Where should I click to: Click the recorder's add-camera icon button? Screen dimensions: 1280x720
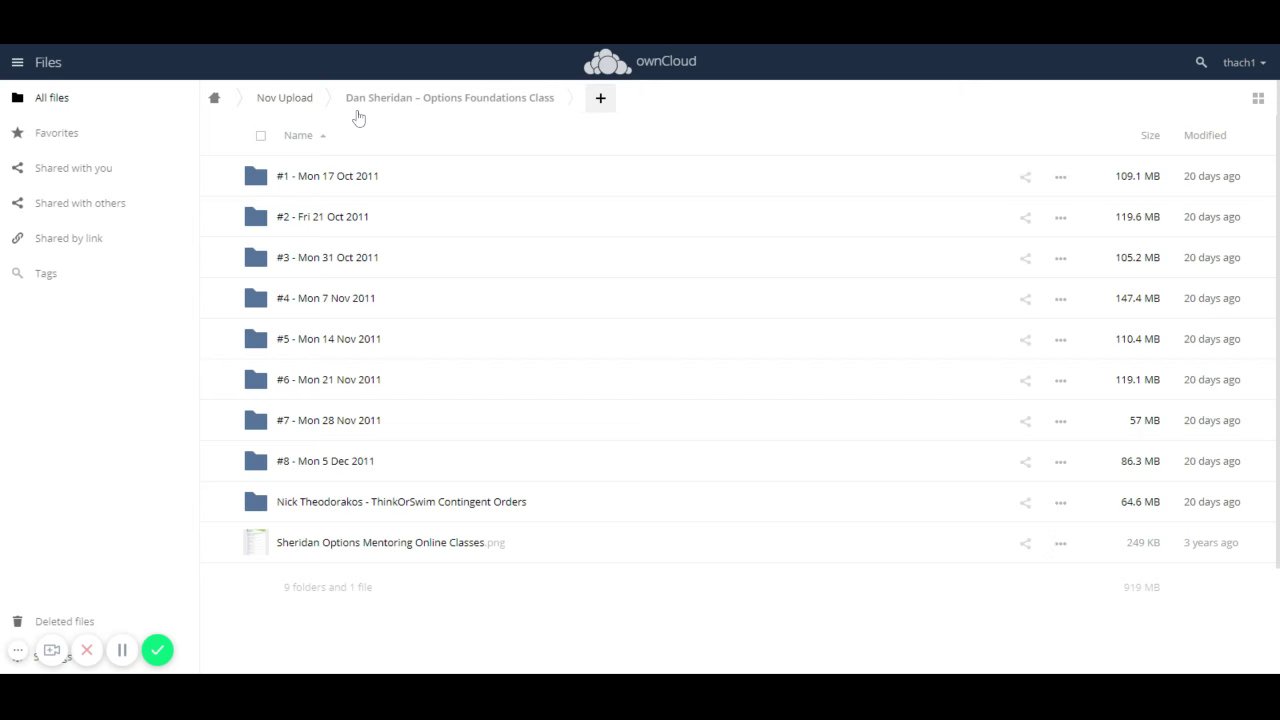[x=52, y=650]
